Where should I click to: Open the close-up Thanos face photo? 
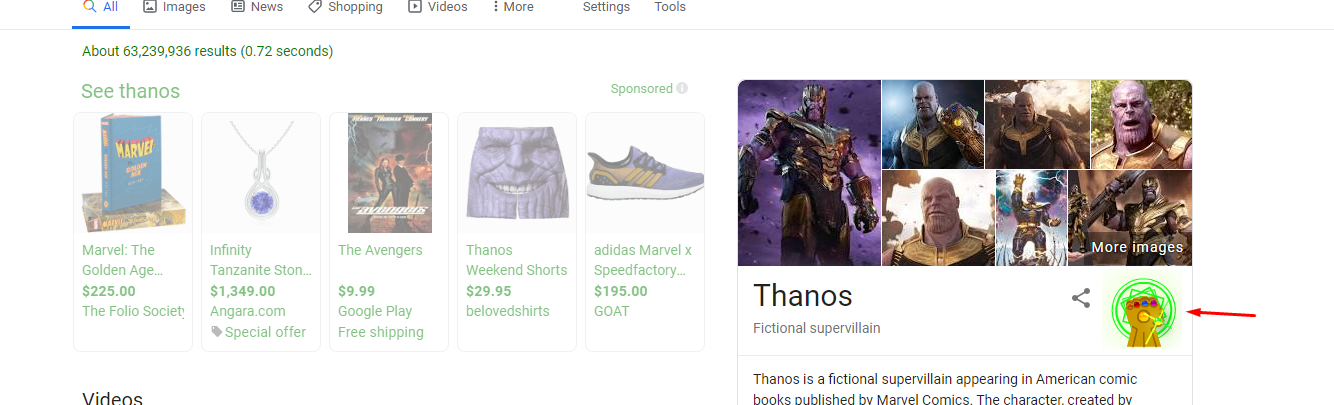click(x=1141, y=124)
